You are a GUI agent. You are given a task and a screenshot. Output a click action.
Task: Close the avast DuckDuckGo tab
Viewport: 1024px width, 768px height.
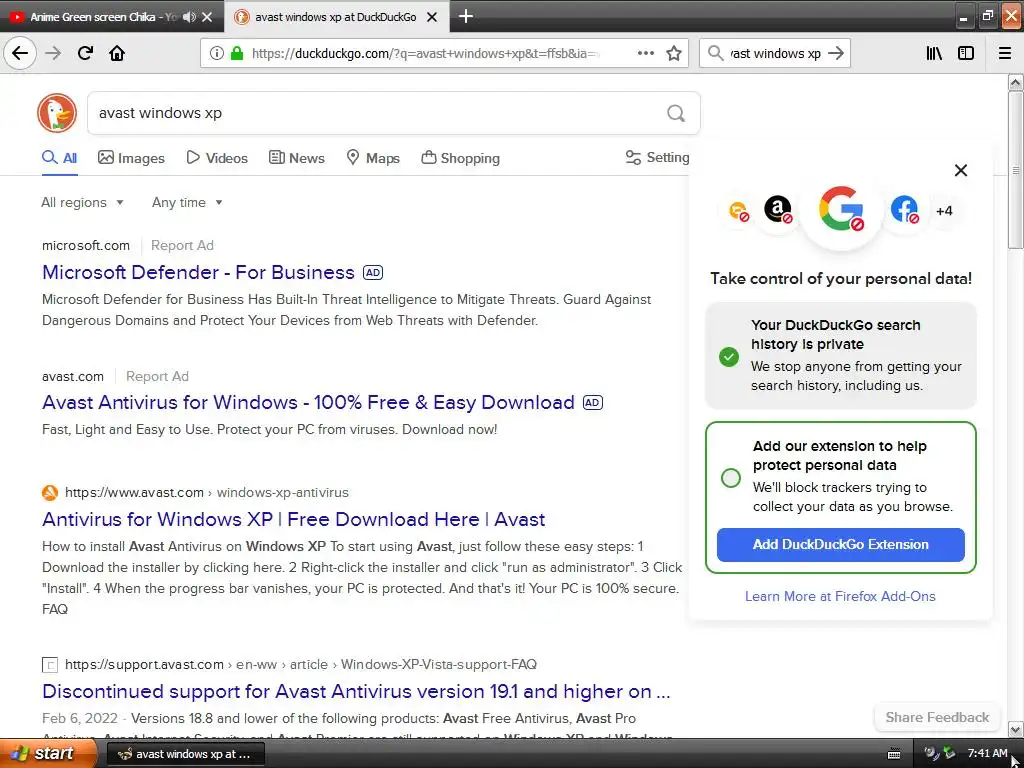[x=432, y=17]
